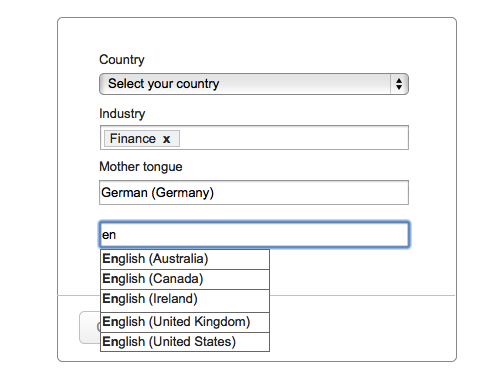Click the bold En in English (Australia)

(110, 259)
